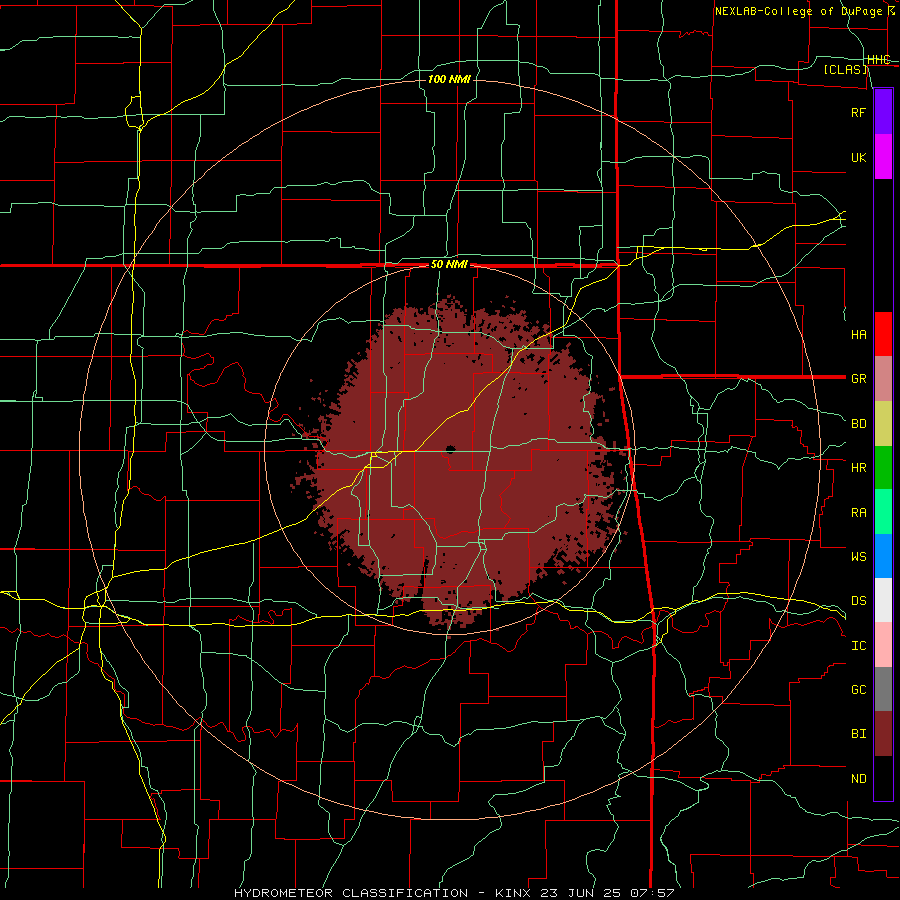The height and width of the screenshot is (900, 900).
Task: Click the WS legend label
Action: (x=858, y=557)
